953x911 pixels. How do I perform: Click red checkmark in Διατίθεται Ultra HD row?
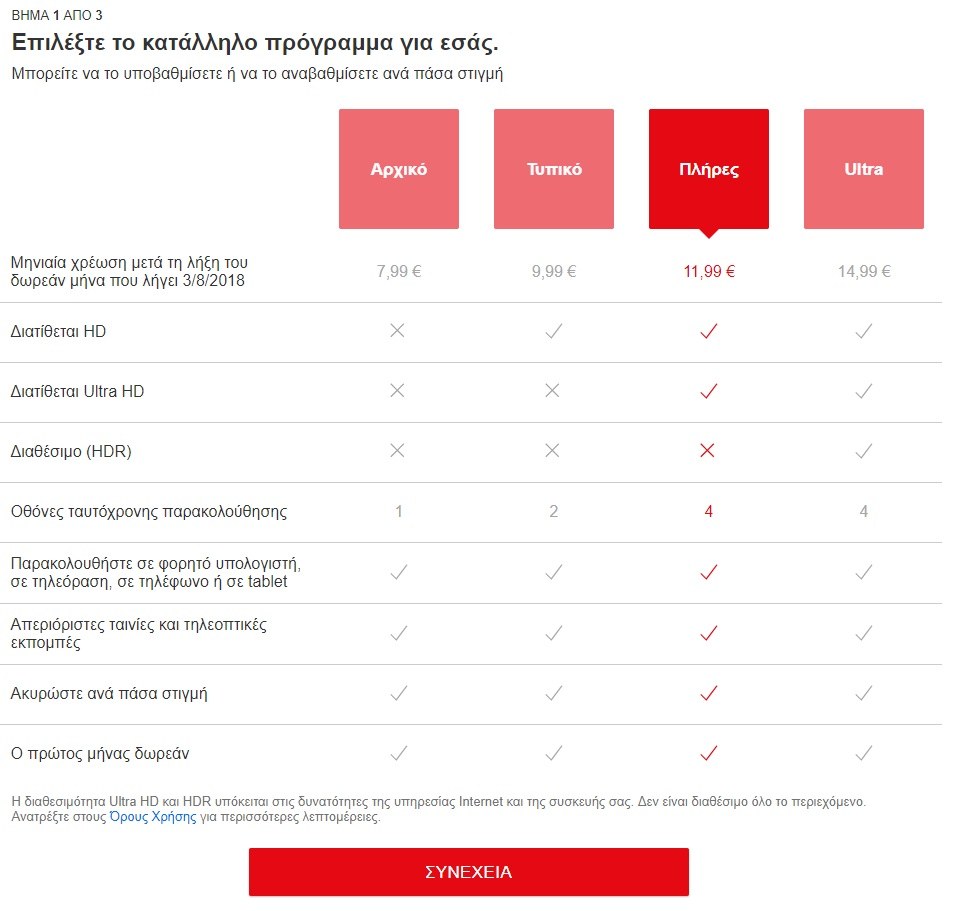tap(709, 391)
